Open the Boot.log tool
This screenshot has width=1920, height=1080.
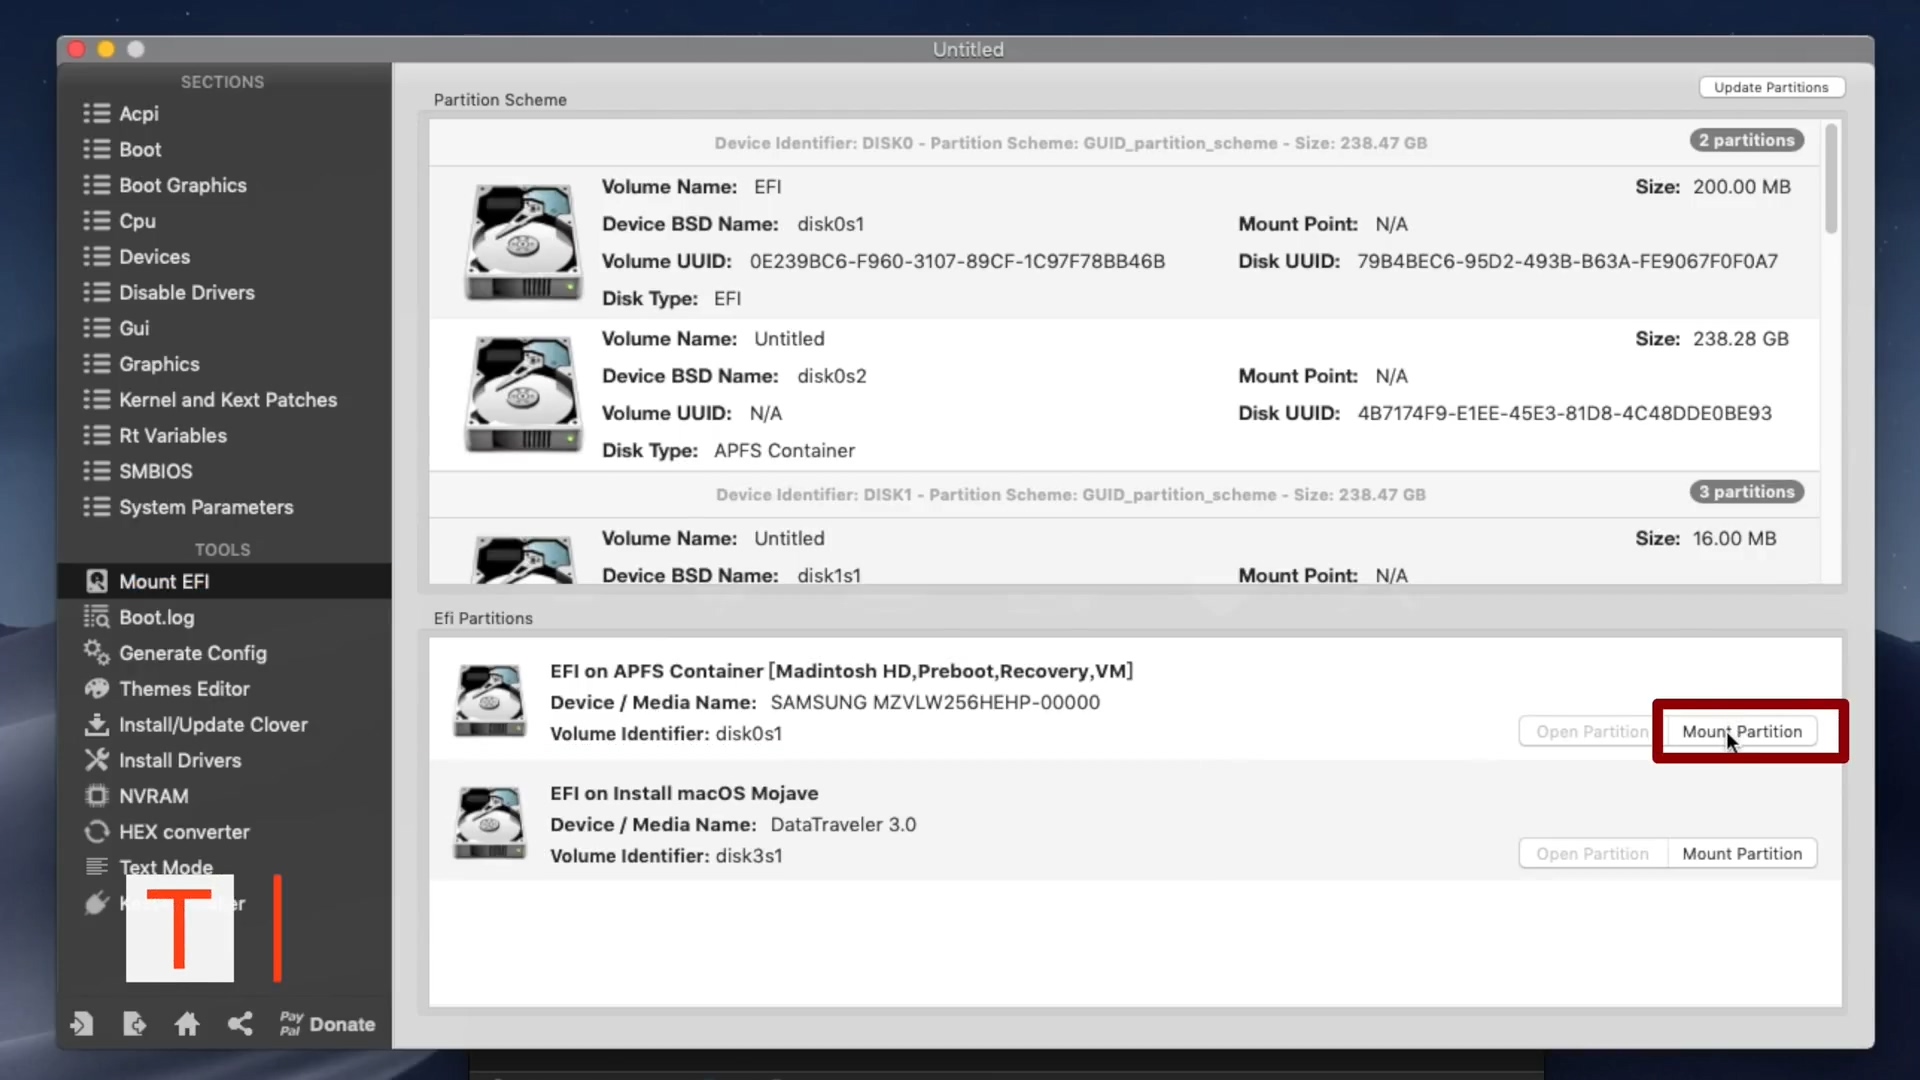pyautogui.click(x=157, y=617)
